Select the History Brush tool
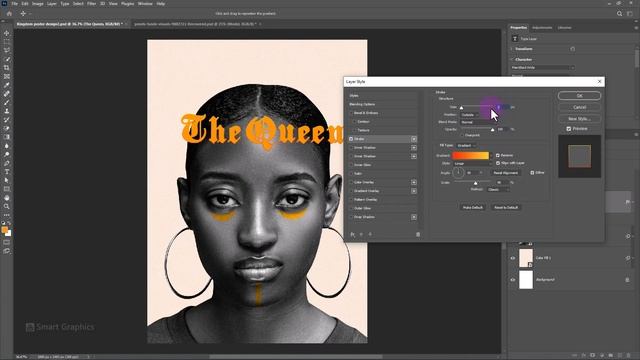Image resolution: width=640 pixels, height=360 pixels. coord(7,120)
